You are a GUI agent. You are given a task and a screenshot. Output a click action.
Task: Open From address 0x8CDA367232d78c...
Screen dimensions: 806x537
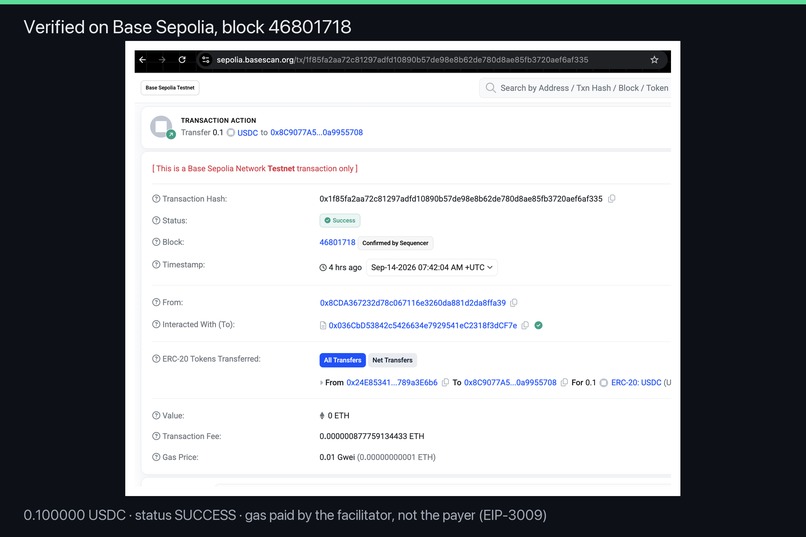click(413, 303)
